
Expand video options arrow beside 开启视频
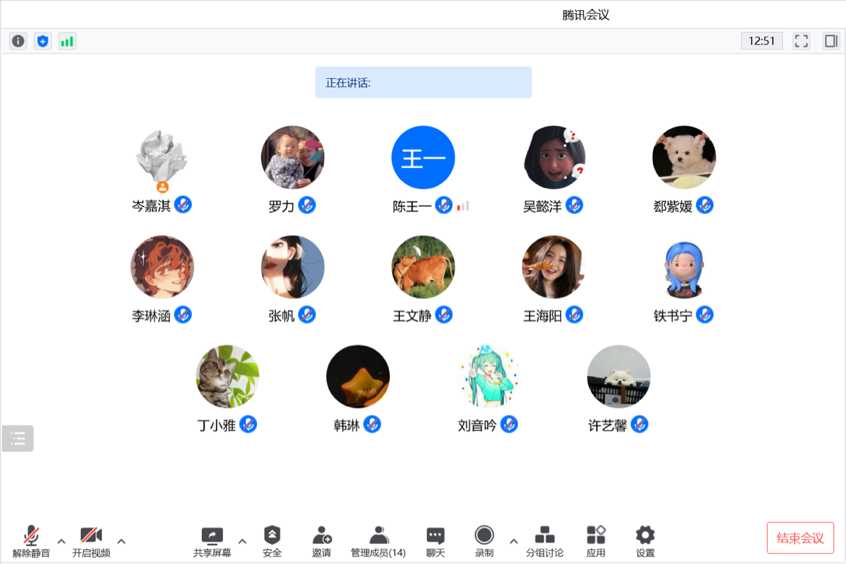point(121,542)
